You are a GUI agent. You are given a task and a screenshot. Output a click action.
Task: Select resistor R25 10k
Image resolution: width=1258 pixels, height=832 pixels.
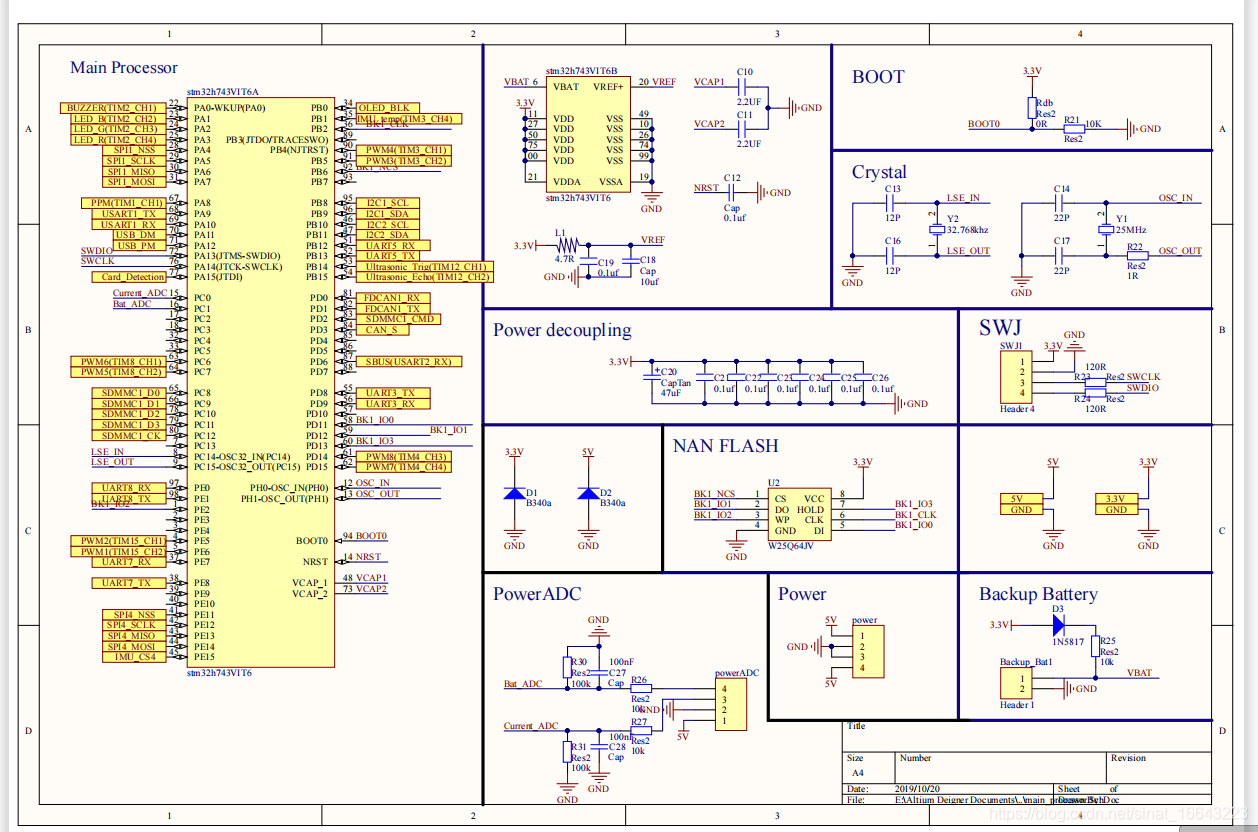coord(1095,647)
